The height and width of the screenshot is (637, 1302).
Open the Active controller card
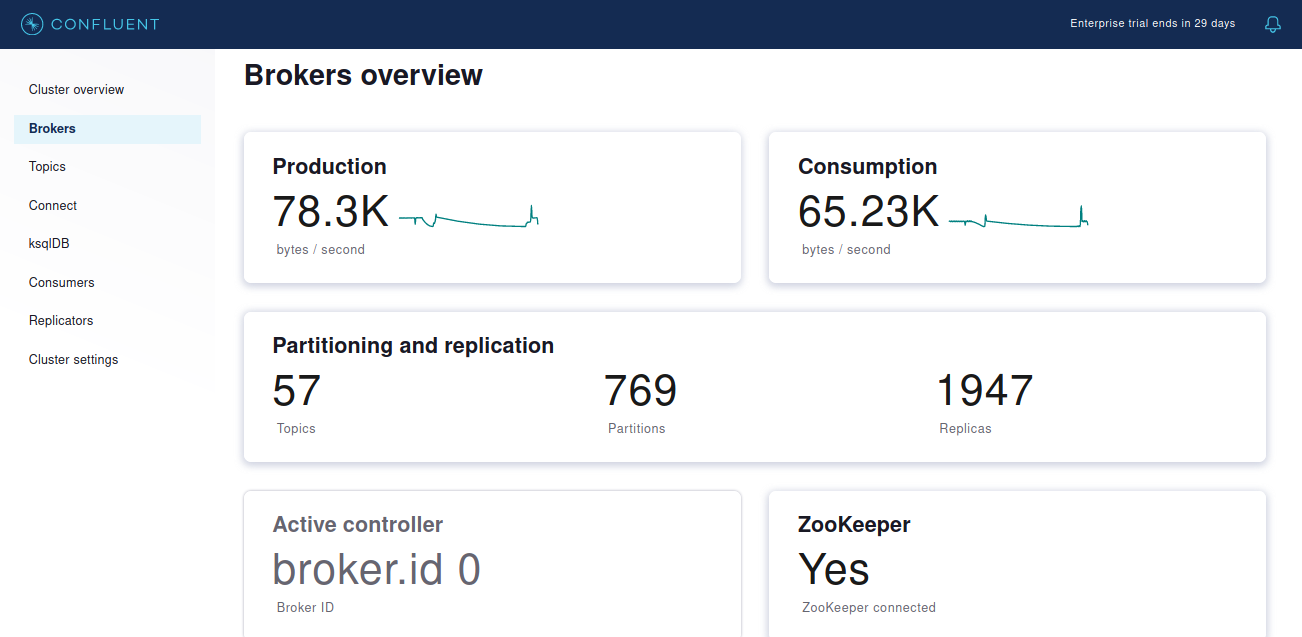point(492,565)
